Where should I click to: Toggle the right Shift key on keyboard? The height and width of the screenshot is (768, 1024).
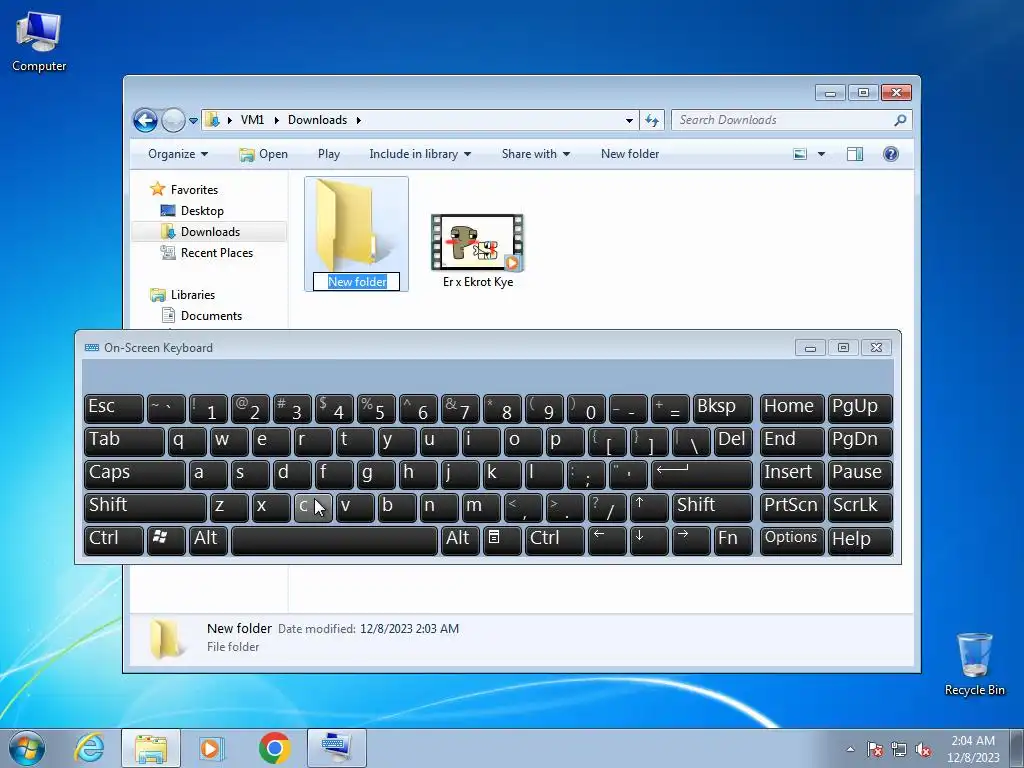click(x=712, y=507)
